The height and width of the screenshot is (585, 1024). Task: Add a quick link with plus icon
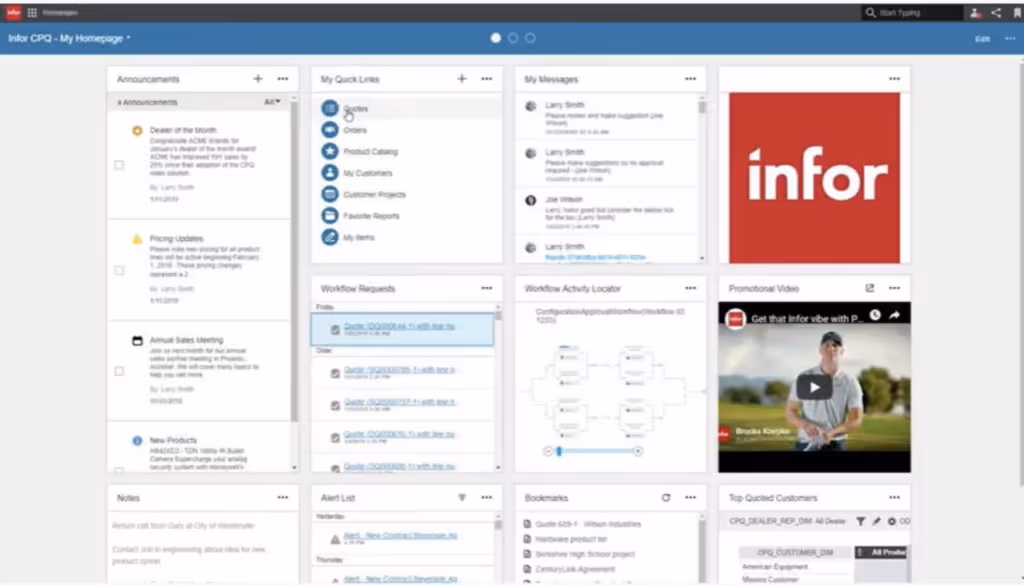[x=462, y=78]
